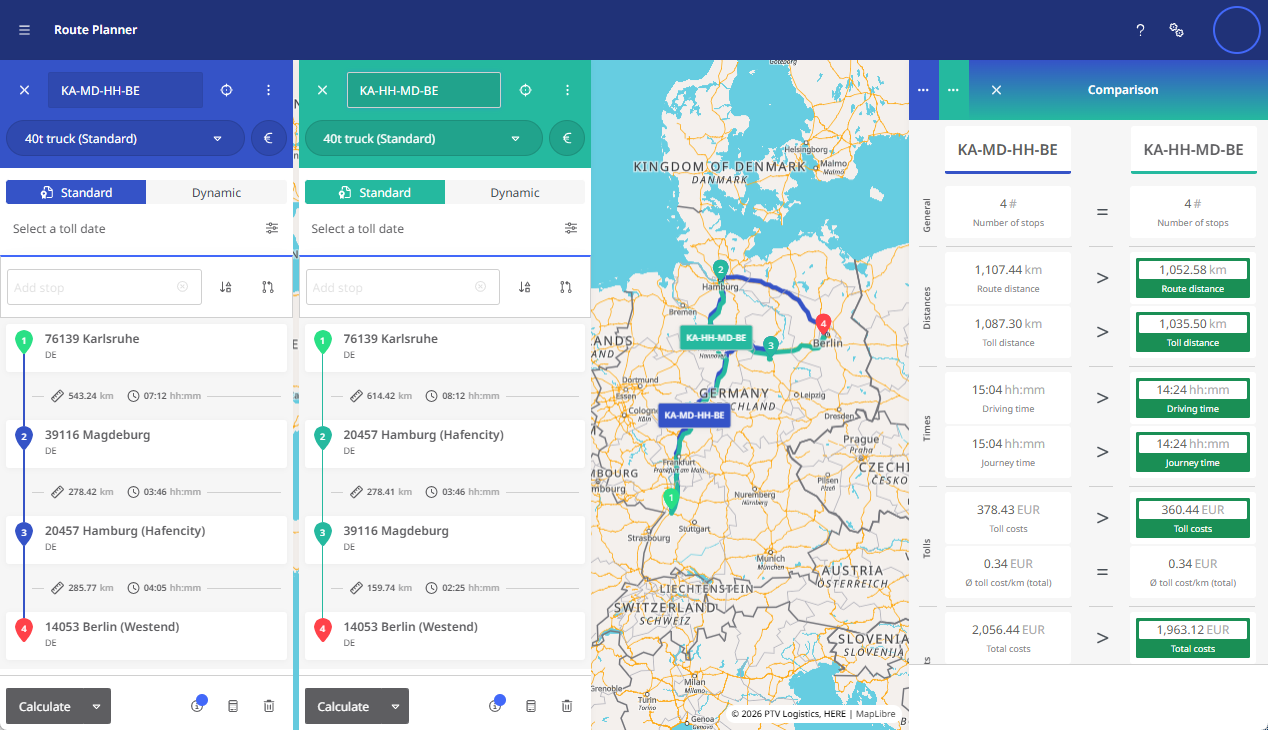Image resolution: width=1268 pixels, height=730 pixels.
Task: Open the help question mark icon
Action: pyautogui.click(x=1140, y=30)
